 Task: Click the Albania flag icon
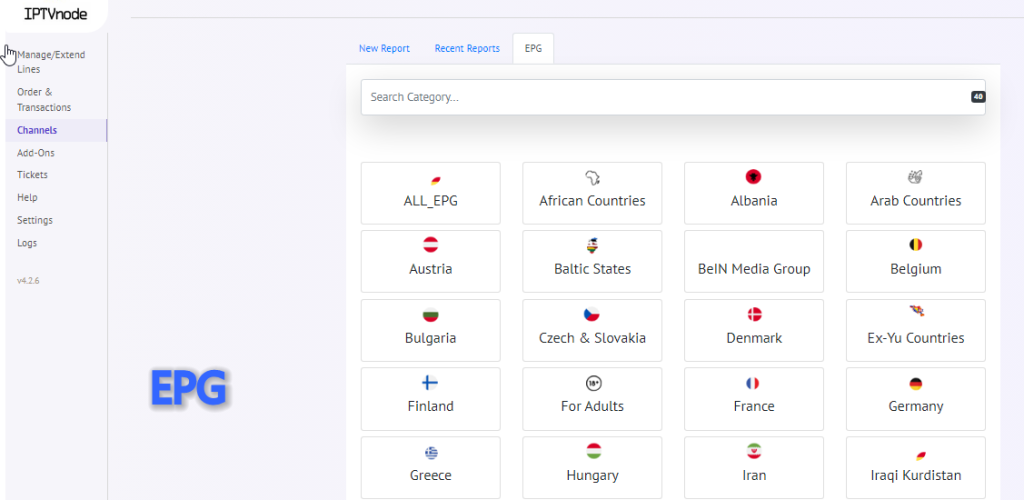753,177
